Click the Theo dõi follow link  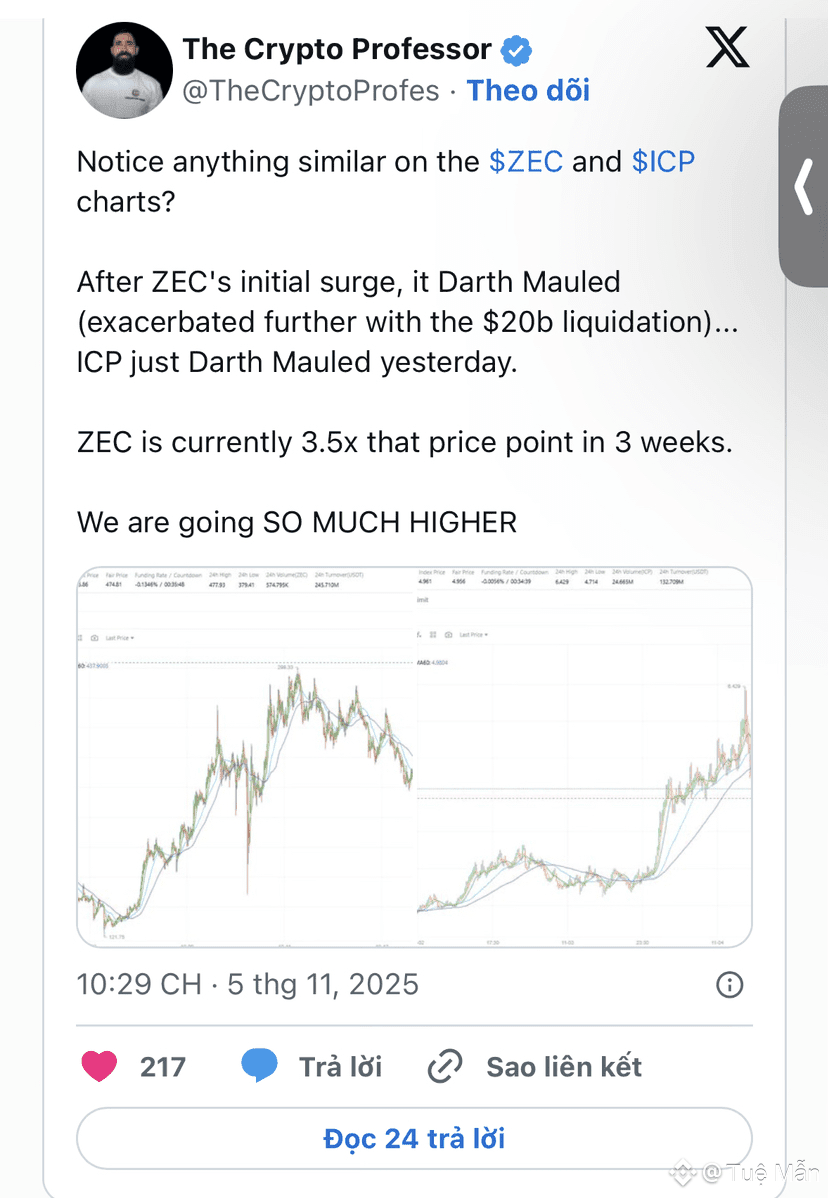click(528, 91)
